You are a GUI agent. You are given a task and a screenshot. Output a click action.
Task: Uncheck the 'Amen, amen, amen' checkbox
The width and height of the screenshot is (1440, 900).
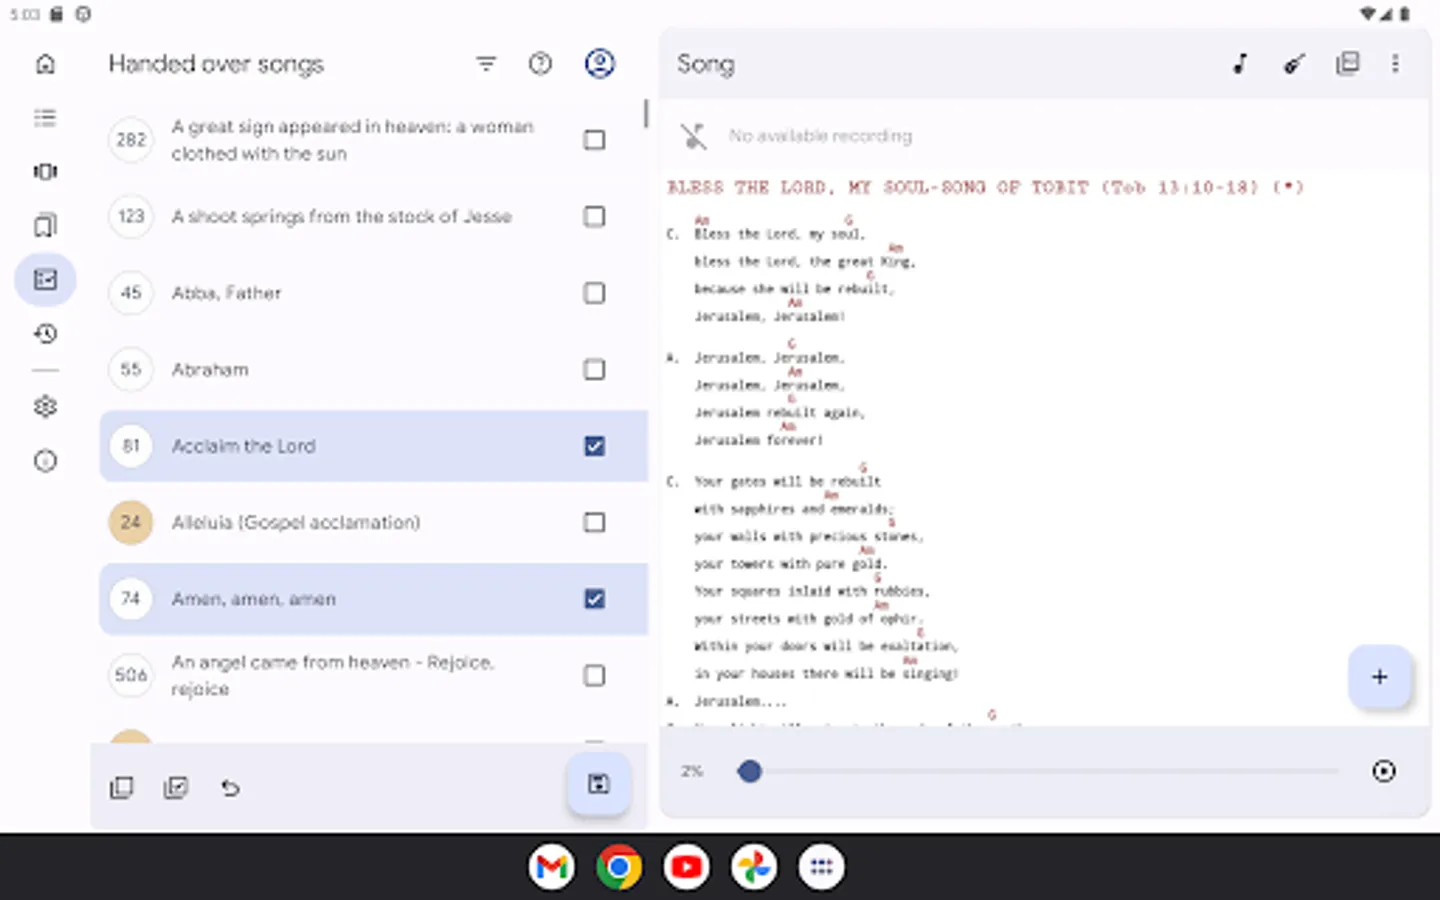click(594, 599)
